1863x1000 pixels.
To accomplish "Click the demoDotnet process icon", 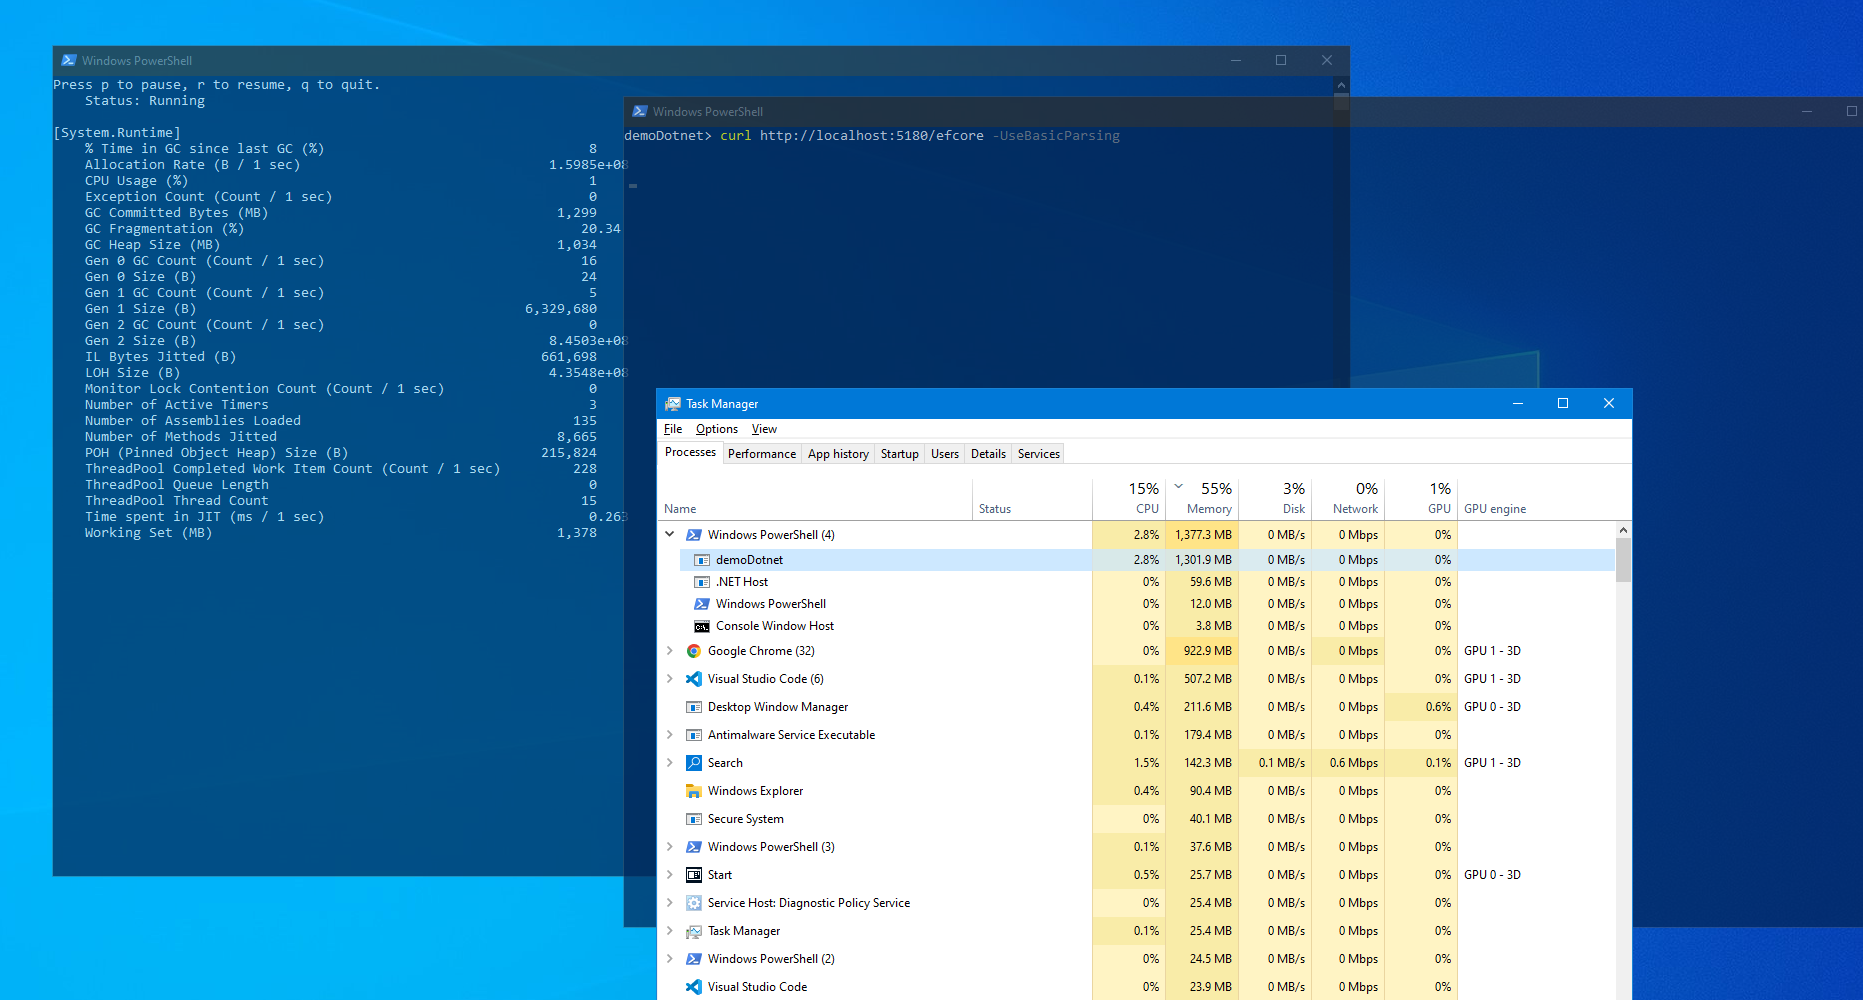I will (702, 560).
